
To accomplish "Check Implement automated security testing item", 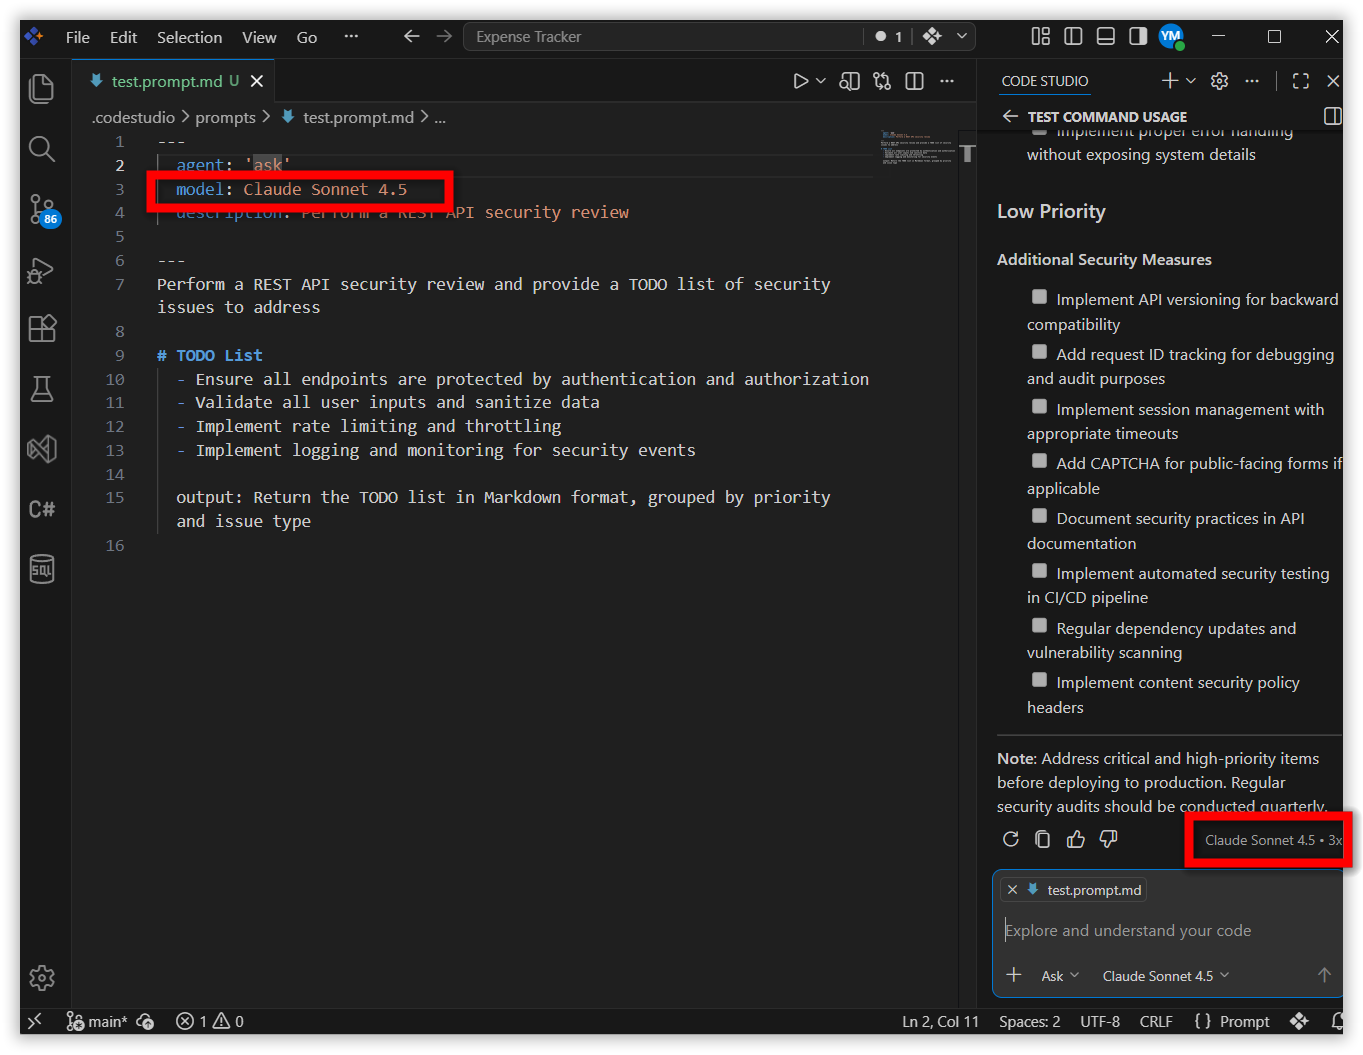I will coord(1040,571).
